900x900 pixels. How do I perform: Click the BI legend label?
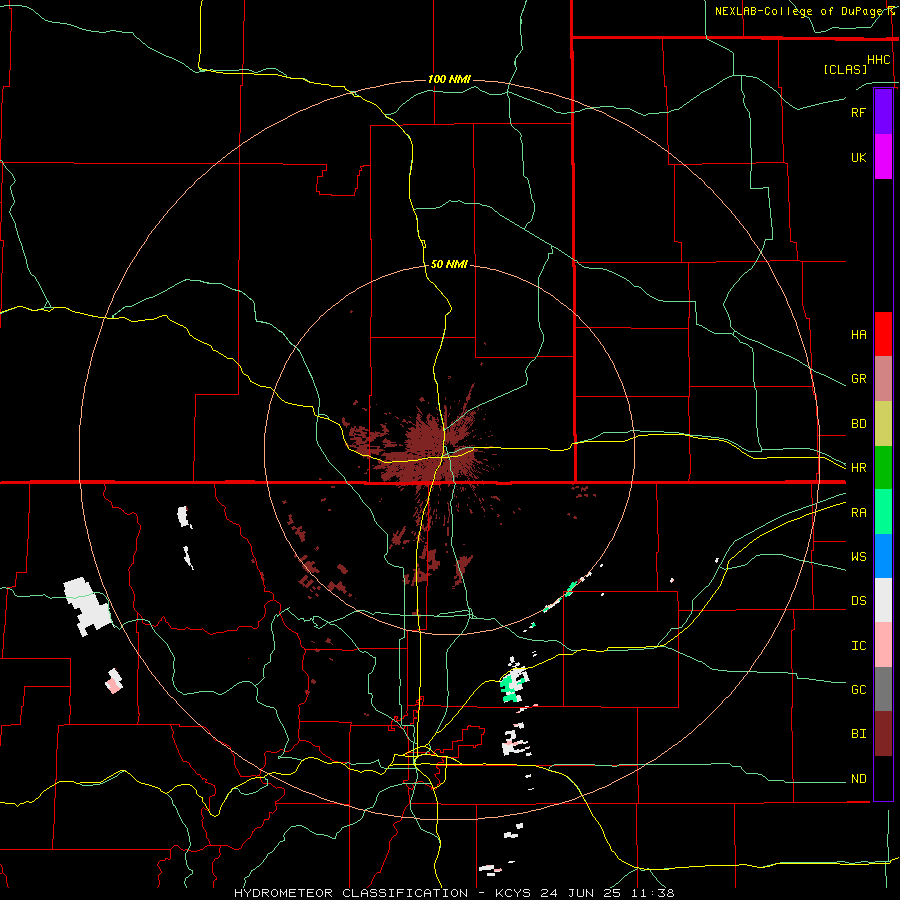[858, 734]
